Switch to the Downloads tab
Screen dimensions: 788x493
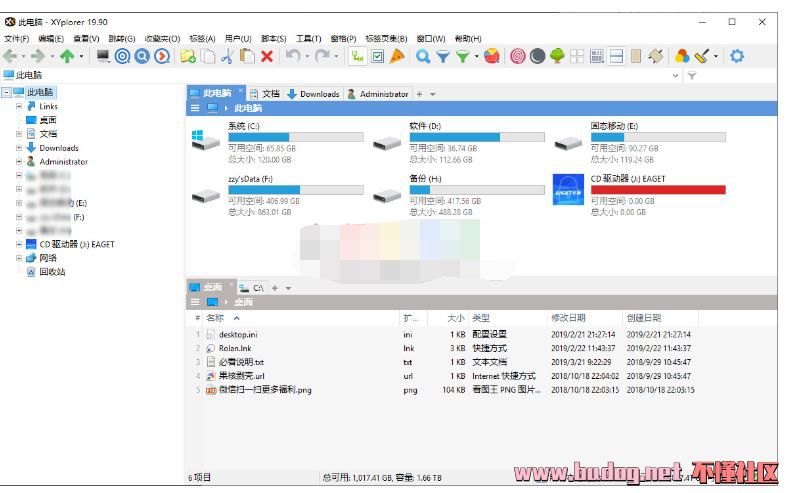313,94
